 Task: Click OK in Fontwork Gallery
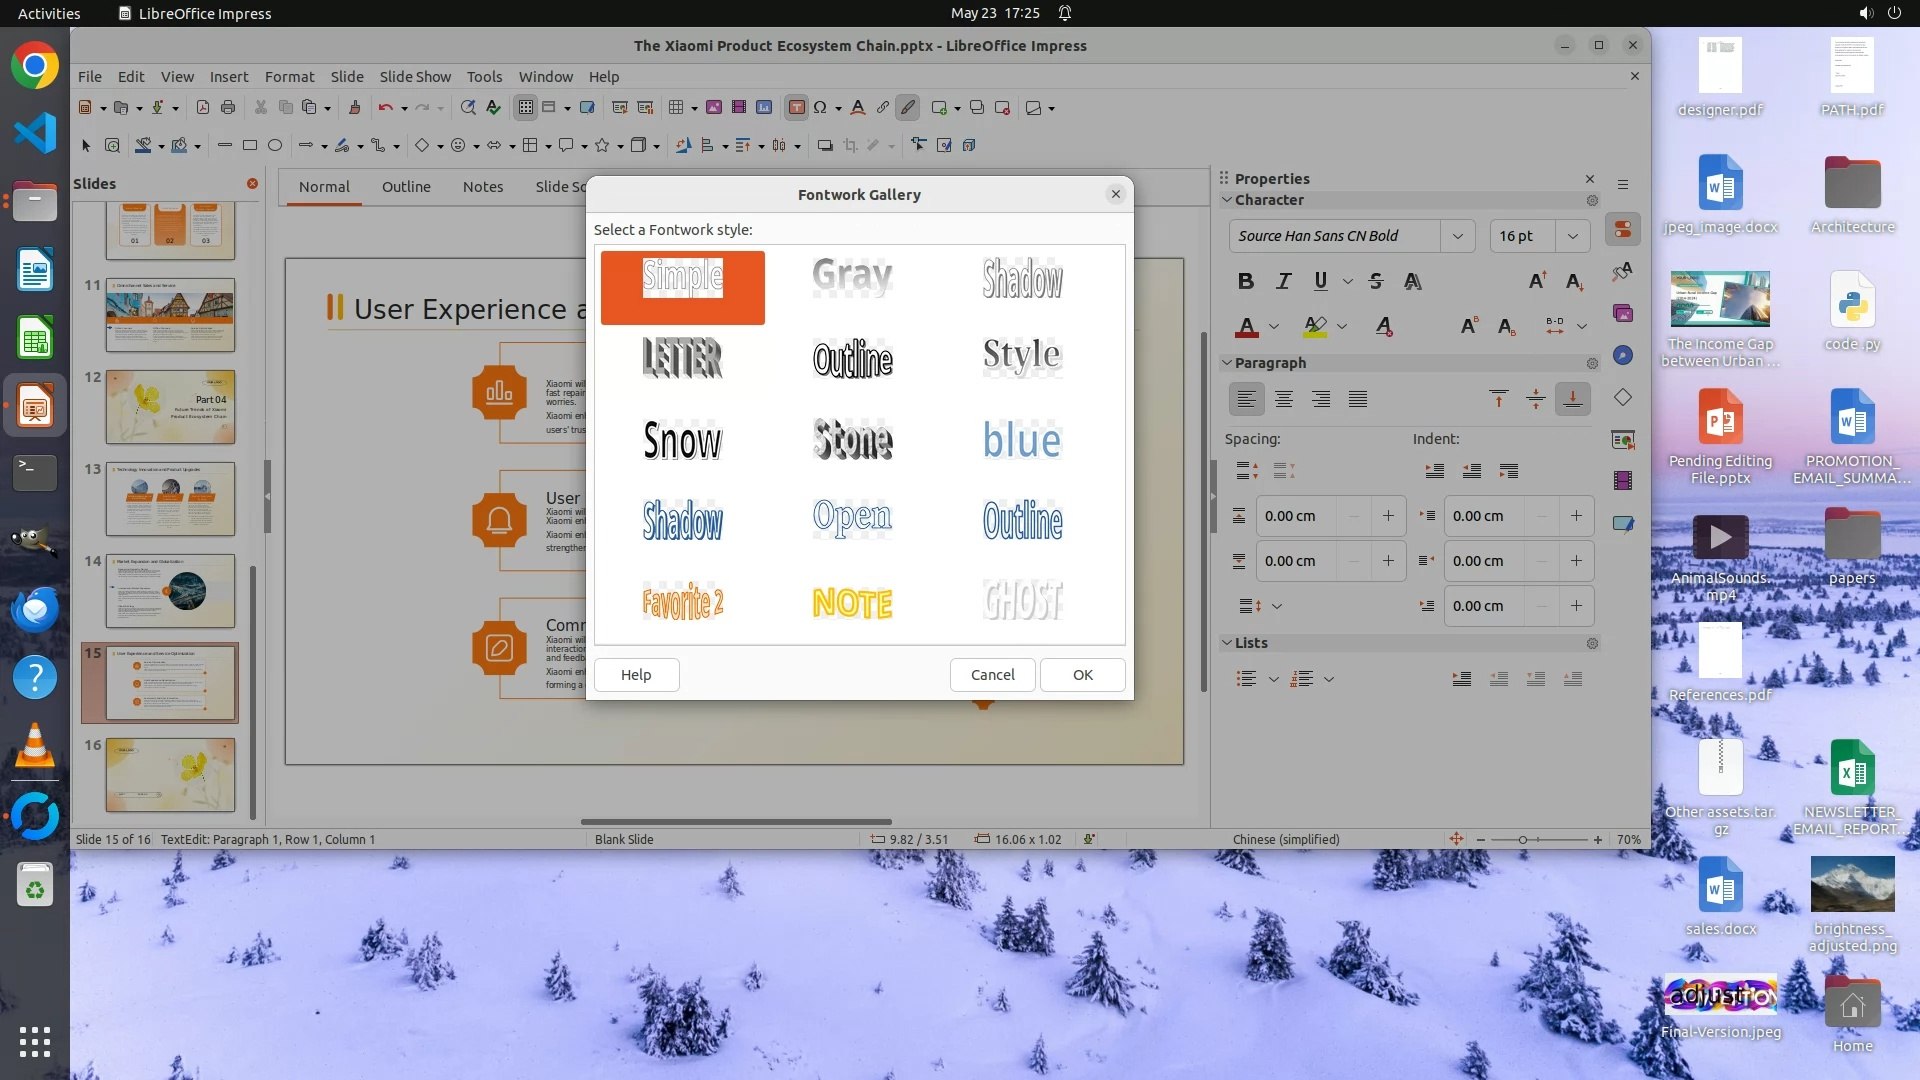click(x=1082, y=675)
